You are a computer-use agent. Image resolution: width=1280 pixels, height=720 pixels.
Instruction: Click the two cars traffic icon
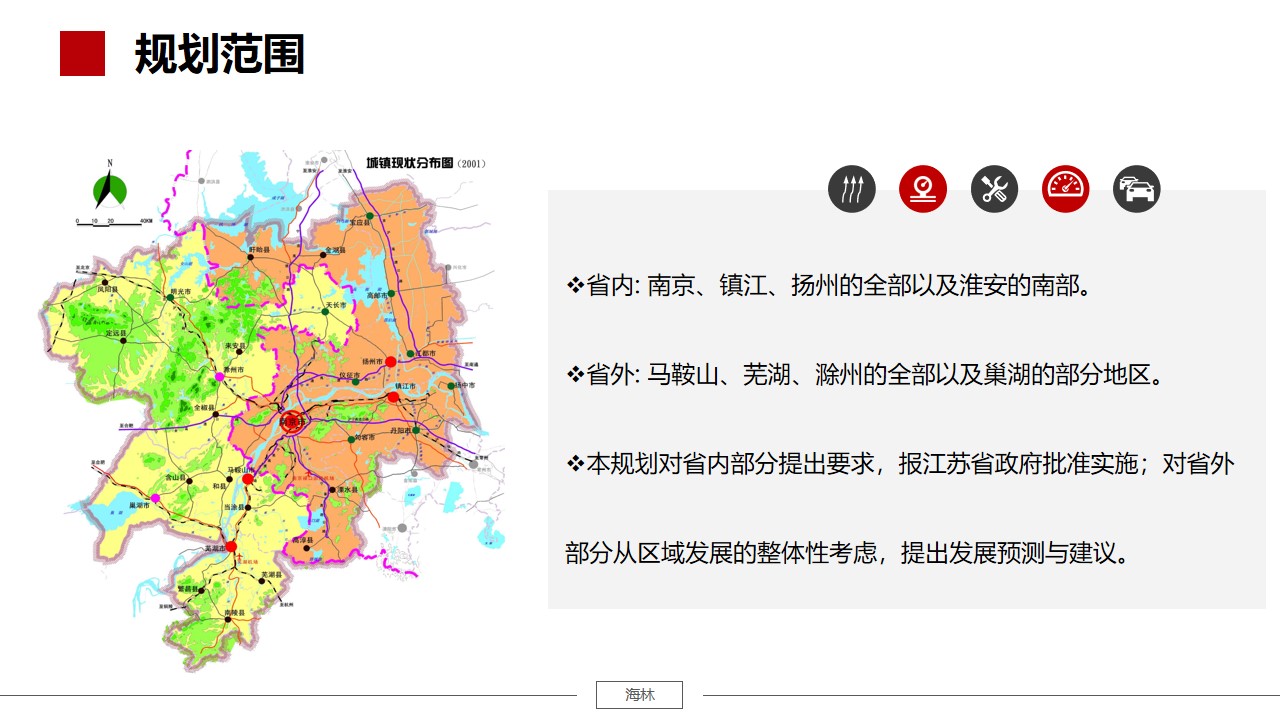coord(1136,189)
